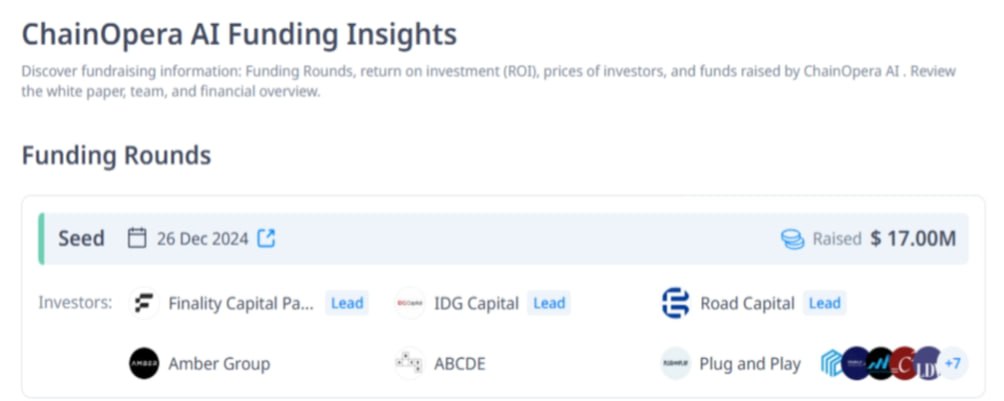Image resolution: width=1004 pixels, height=401 pixels.
Task: Click the Lead badge next to IDG Capital
Action: pos(549,303)
